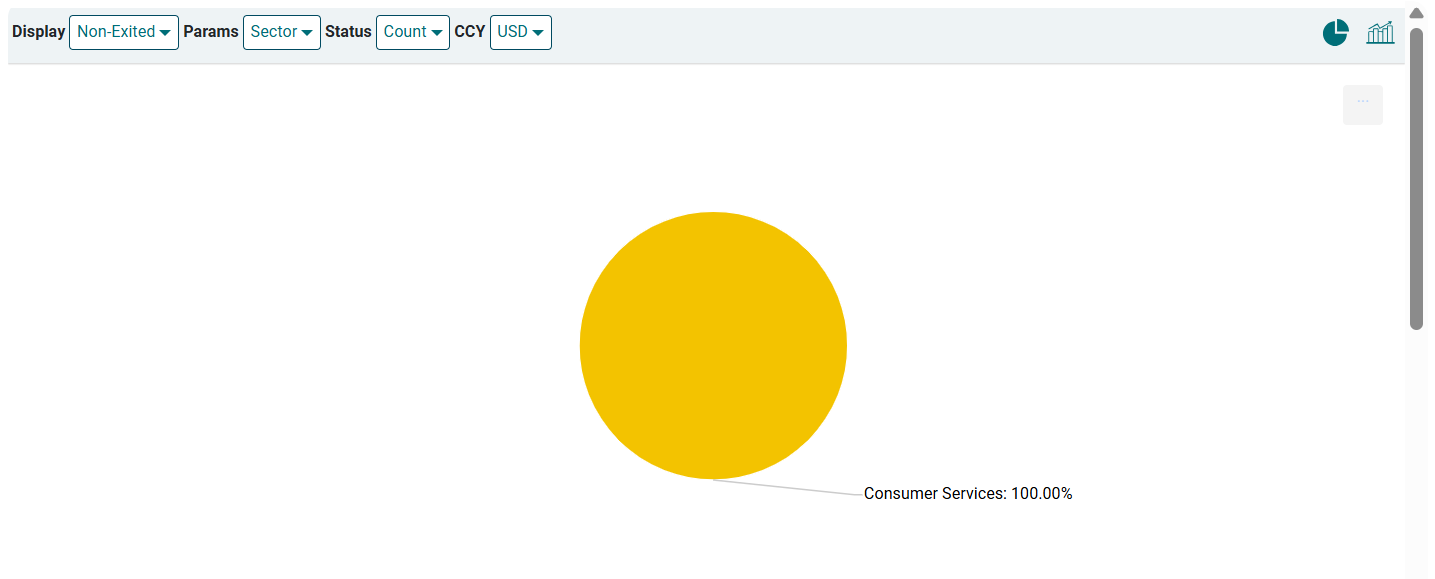Click the caret arrow beside Sector
The height and width of the screenshot is (579, 1435).
pyautogui.click(x=307, y=33)
